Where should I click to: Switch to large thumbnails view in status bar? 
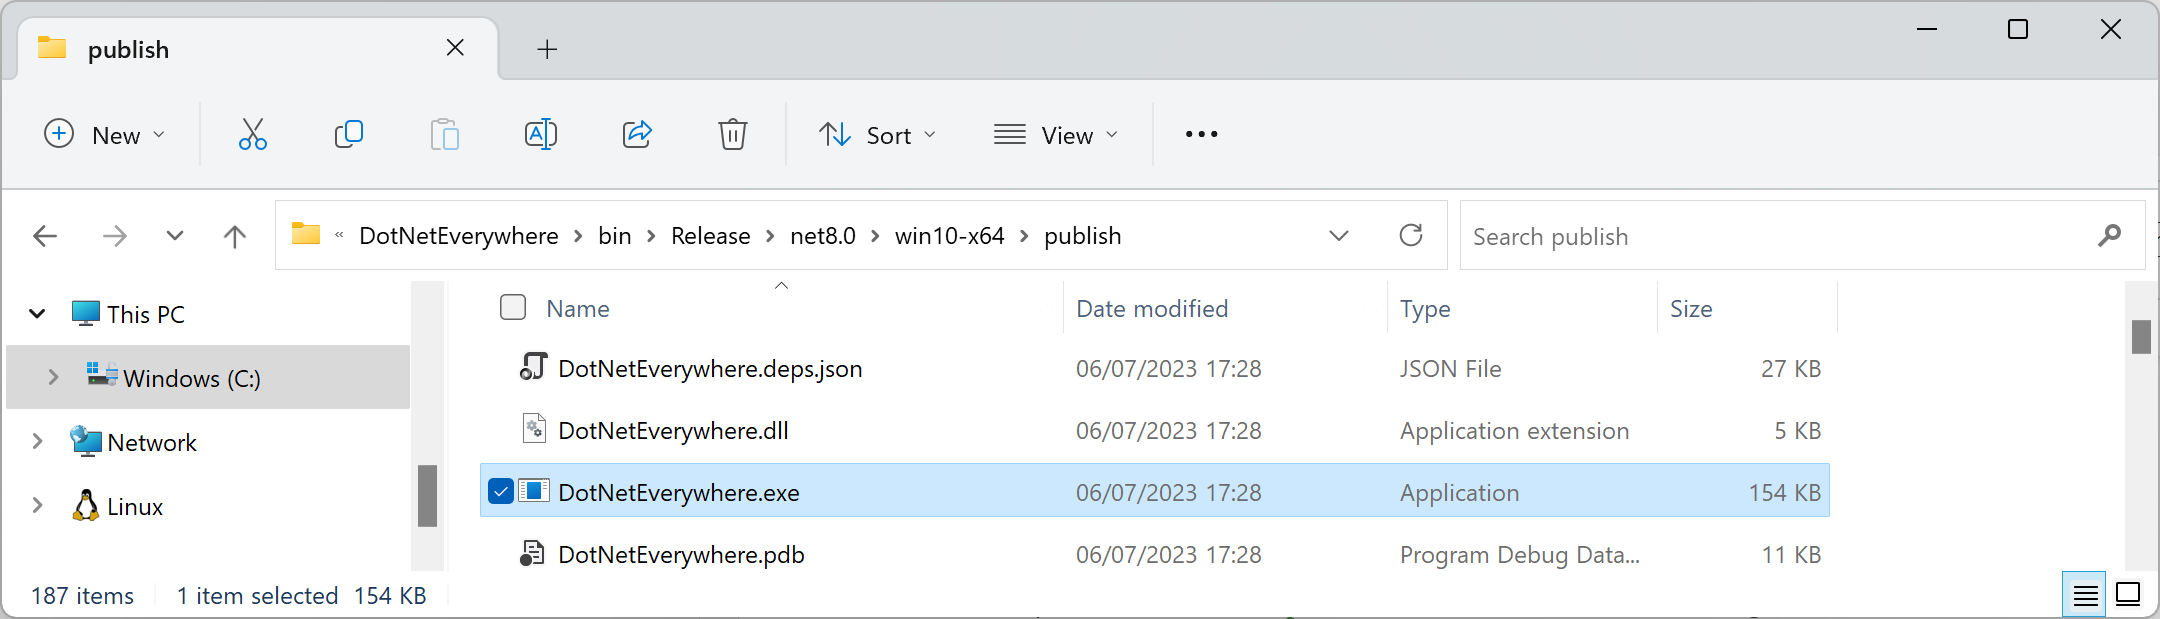tap(2128, 595)
